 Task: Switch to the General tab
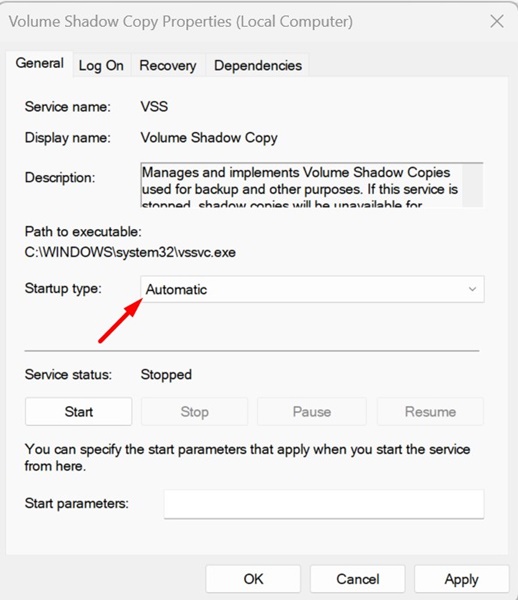click(40, 64)
